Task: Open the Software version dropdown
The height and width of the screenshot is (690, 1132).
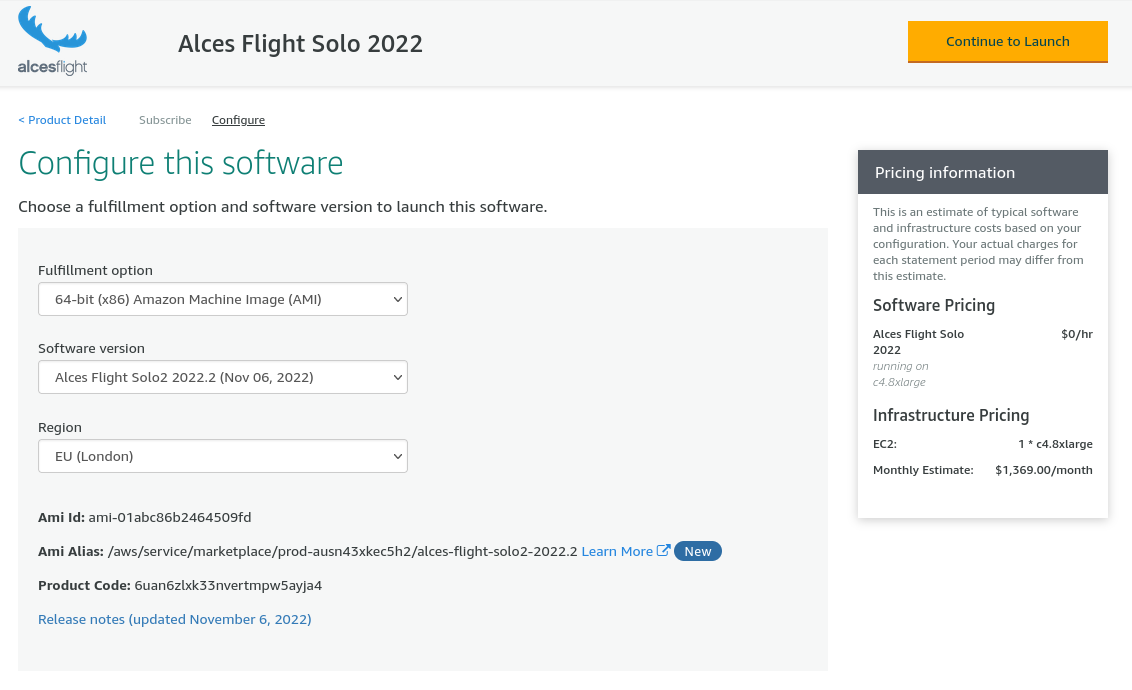Action: (222, 377)
